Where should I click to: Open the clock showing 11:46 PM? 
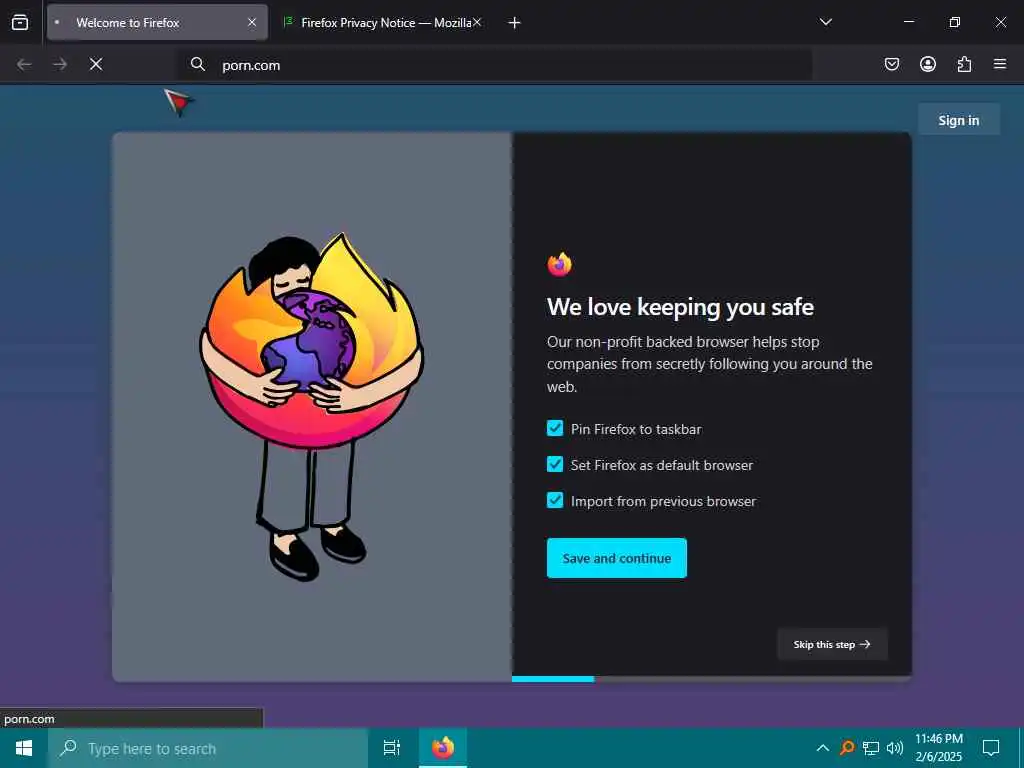[x=938, y=748]
